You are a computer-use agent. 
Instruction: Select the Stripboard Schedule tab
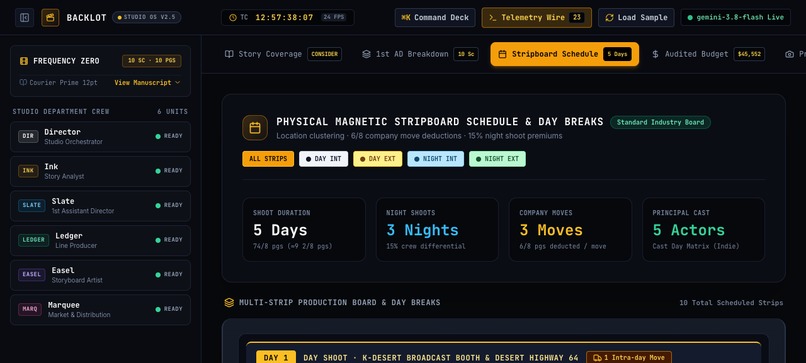564,54
